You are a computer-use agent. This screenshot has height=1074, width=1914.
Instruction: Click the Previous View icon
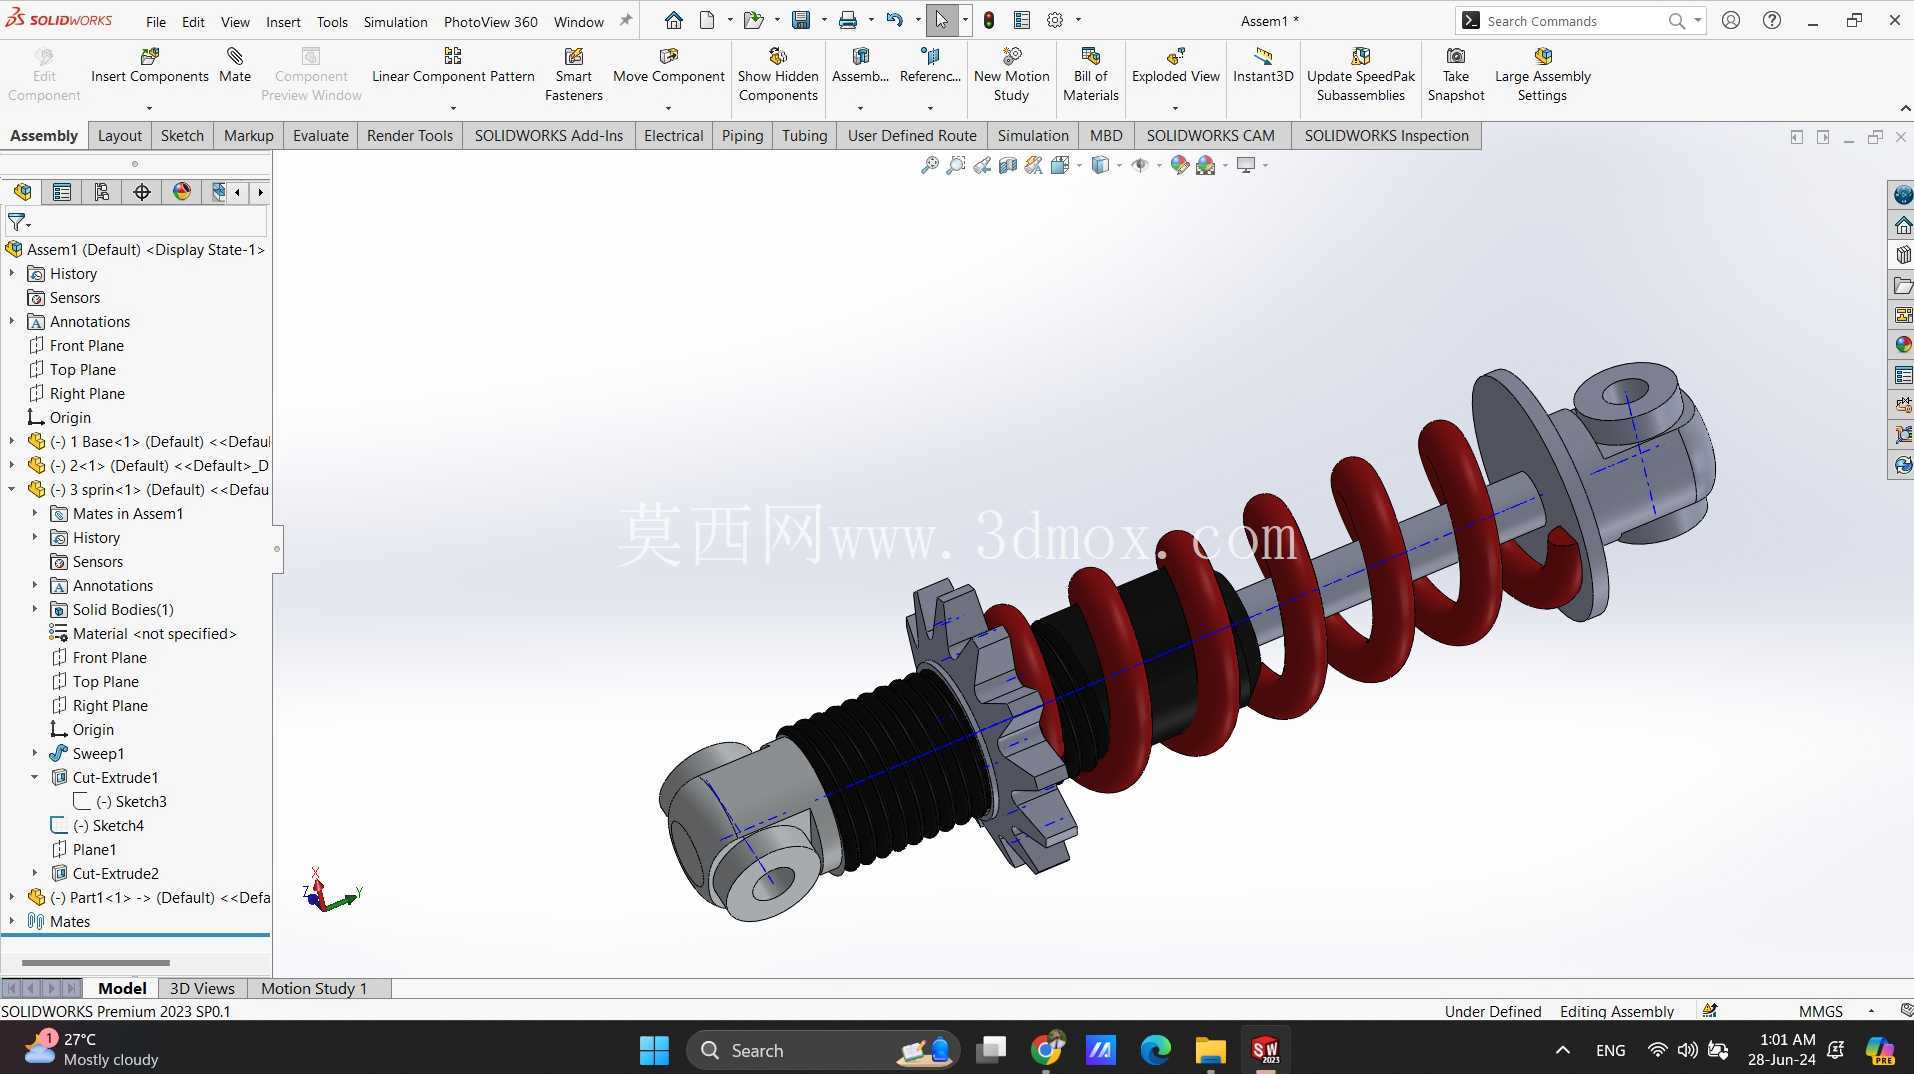click(x=982, y=165)
